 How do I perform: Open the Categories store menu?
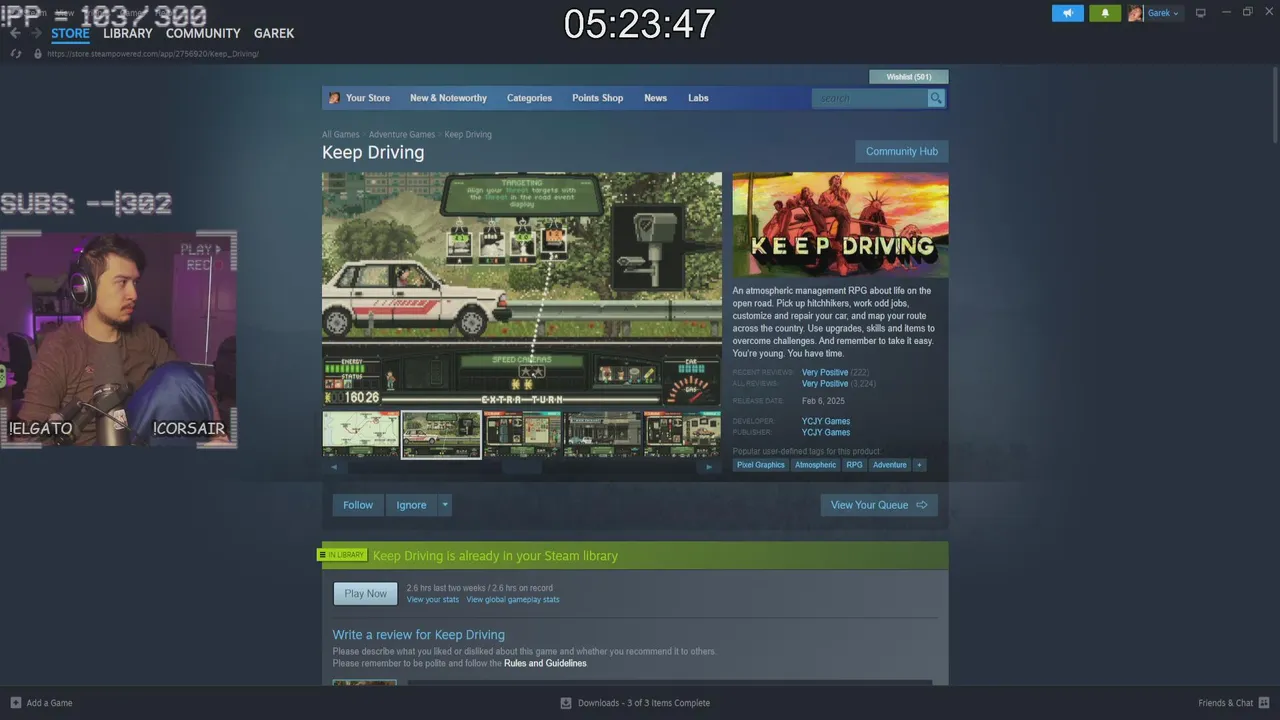click(x=529, y=98)
